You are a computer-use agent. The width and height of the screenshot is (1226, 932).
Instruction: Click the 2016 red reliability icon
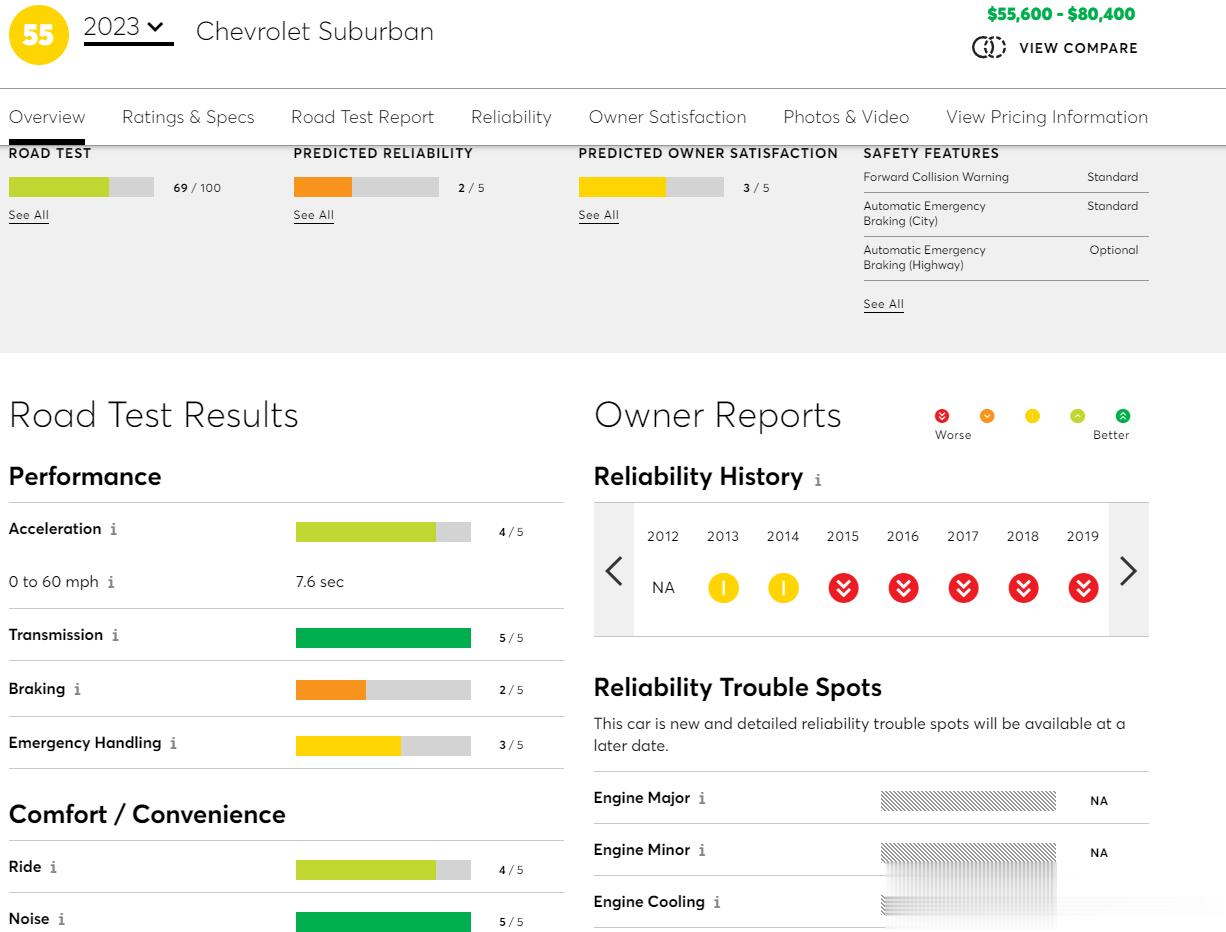(903, 588)
